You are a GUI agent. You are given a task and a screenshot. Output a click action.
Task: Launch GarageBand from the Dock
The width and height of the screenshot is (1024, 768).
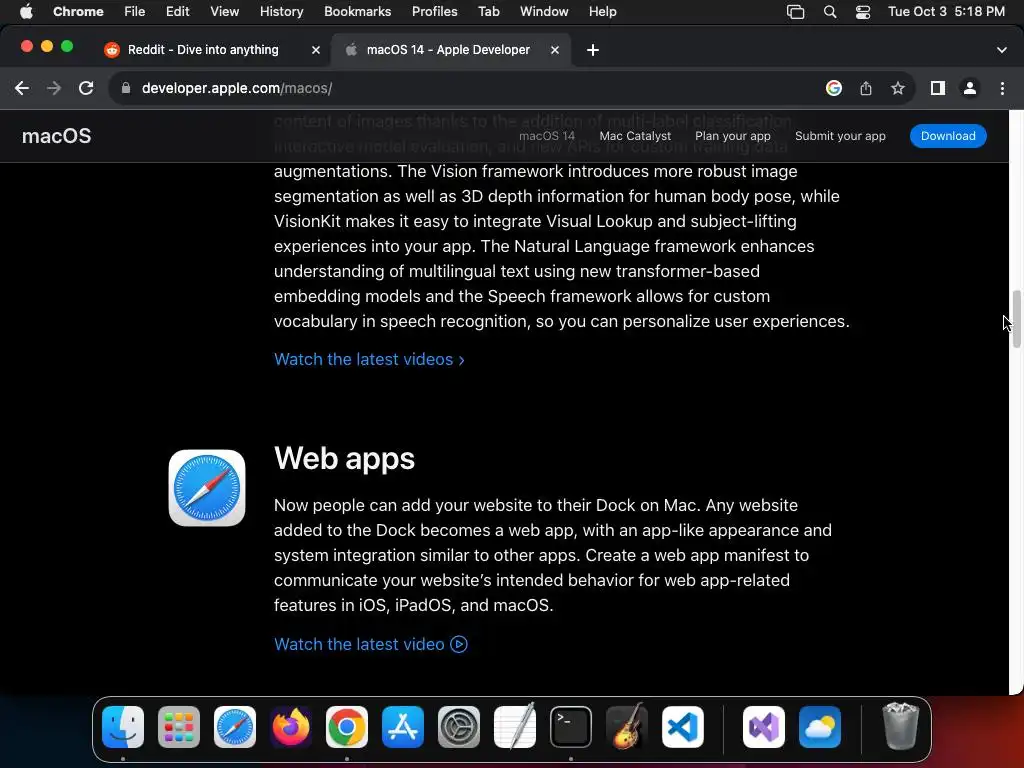coord(627,727)
